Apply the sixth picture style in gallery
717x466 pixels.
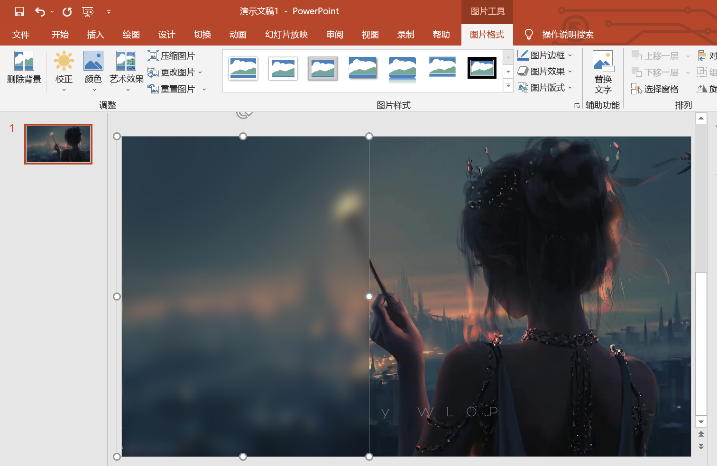point(442,68)
